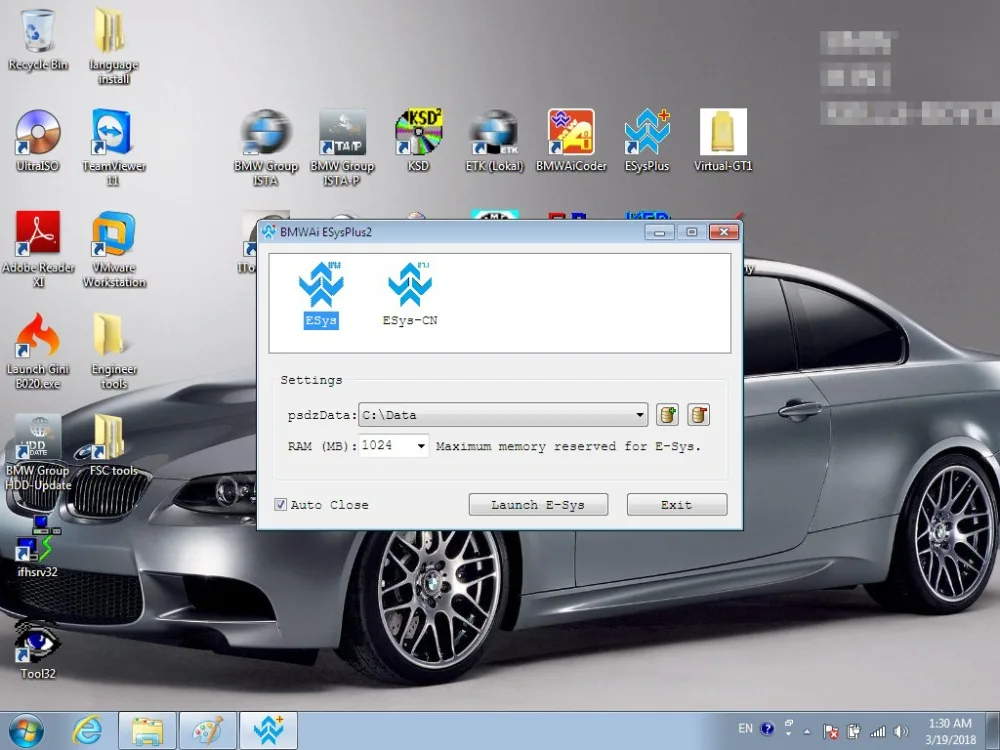Close the BMWAi ESysPlus2 window
Screen dimensions: 1000x750
[x=724, y=232]
